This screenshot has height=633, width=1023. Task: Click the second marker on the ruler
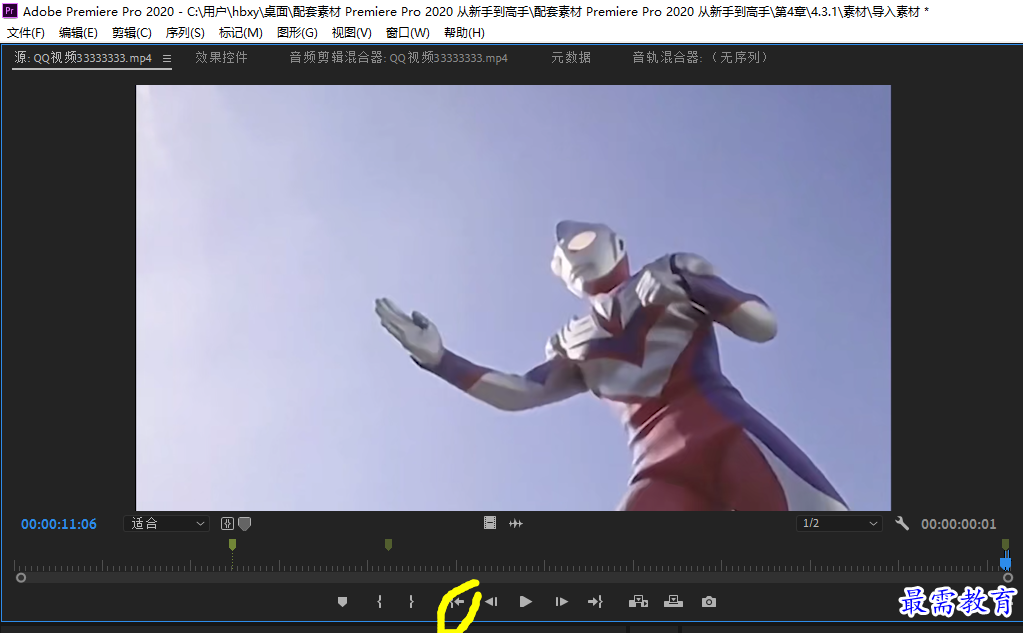388,544
